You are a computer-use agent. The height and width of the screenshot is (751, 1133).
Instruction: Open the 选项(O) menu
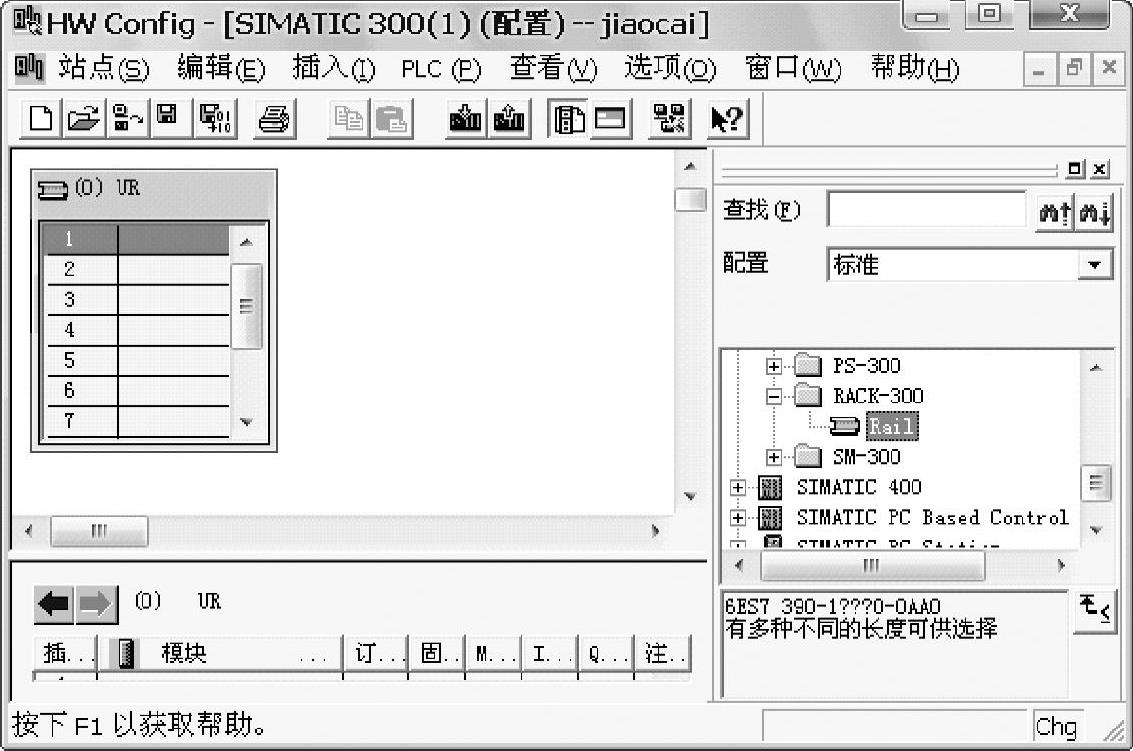pyautogui.click(x=670, y=68)
